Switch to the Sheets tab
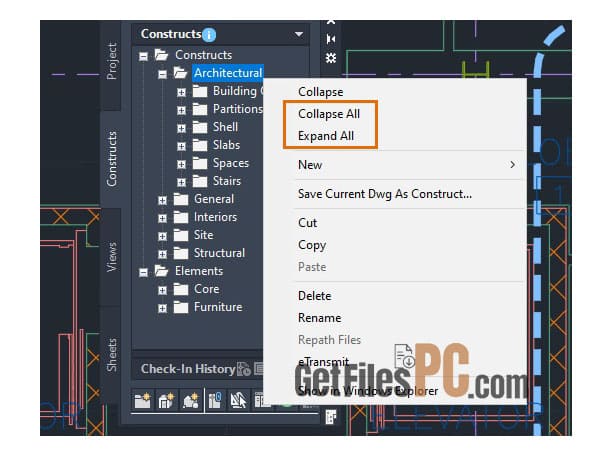Viewport: 610px width, 454px height. 111,355
